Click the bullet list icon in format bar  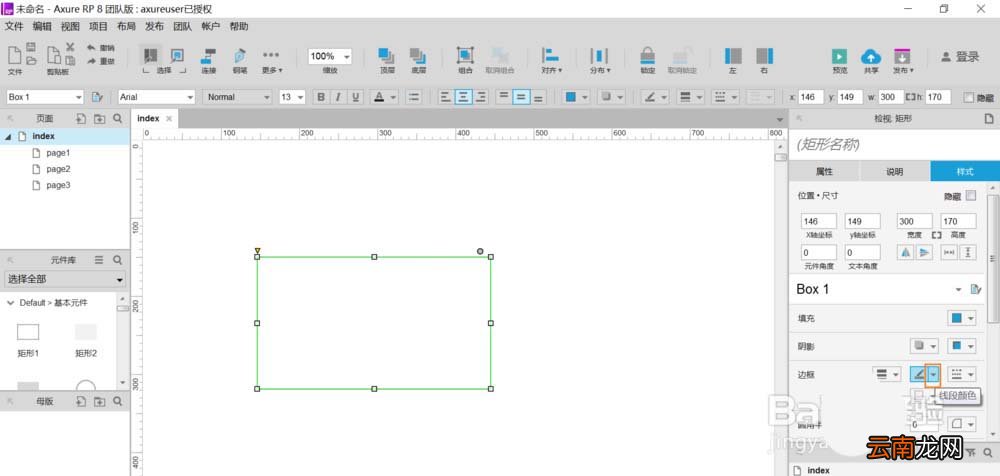pyautogui.click(x=414, y=97)
